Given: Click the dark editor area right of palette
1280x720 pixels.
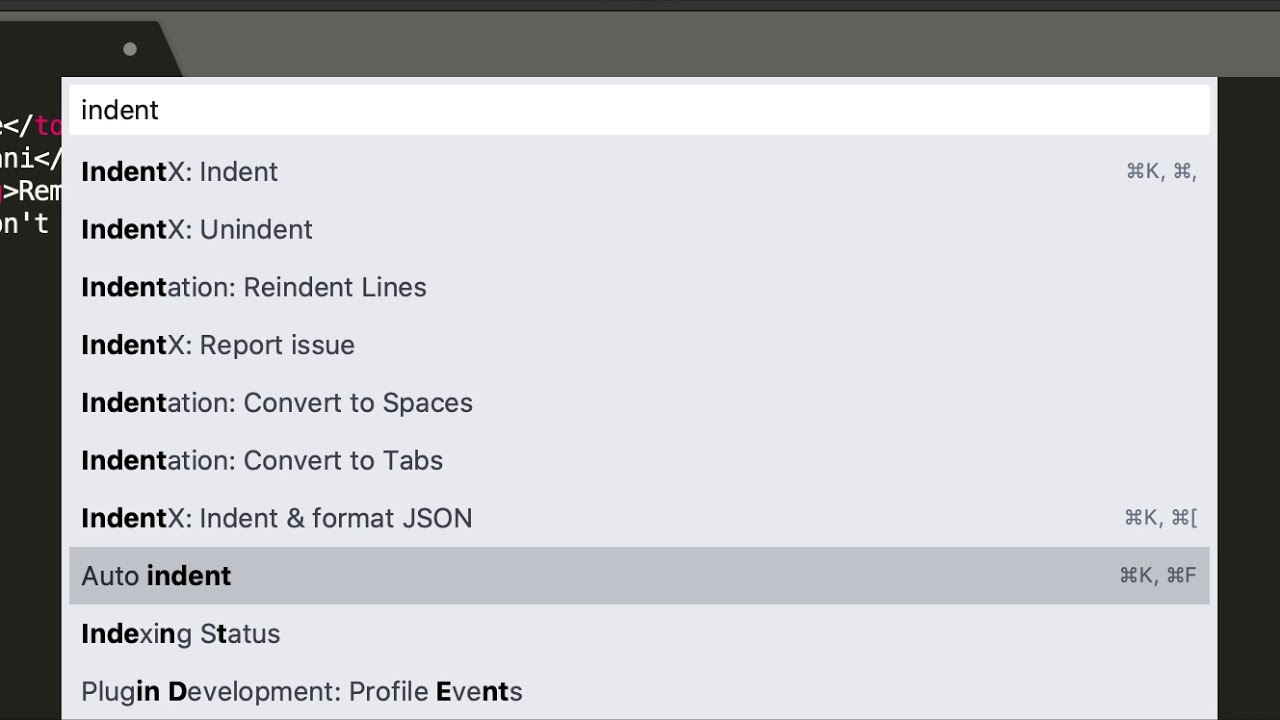Looking at the screenshot, I should (x=1249, y=400).
